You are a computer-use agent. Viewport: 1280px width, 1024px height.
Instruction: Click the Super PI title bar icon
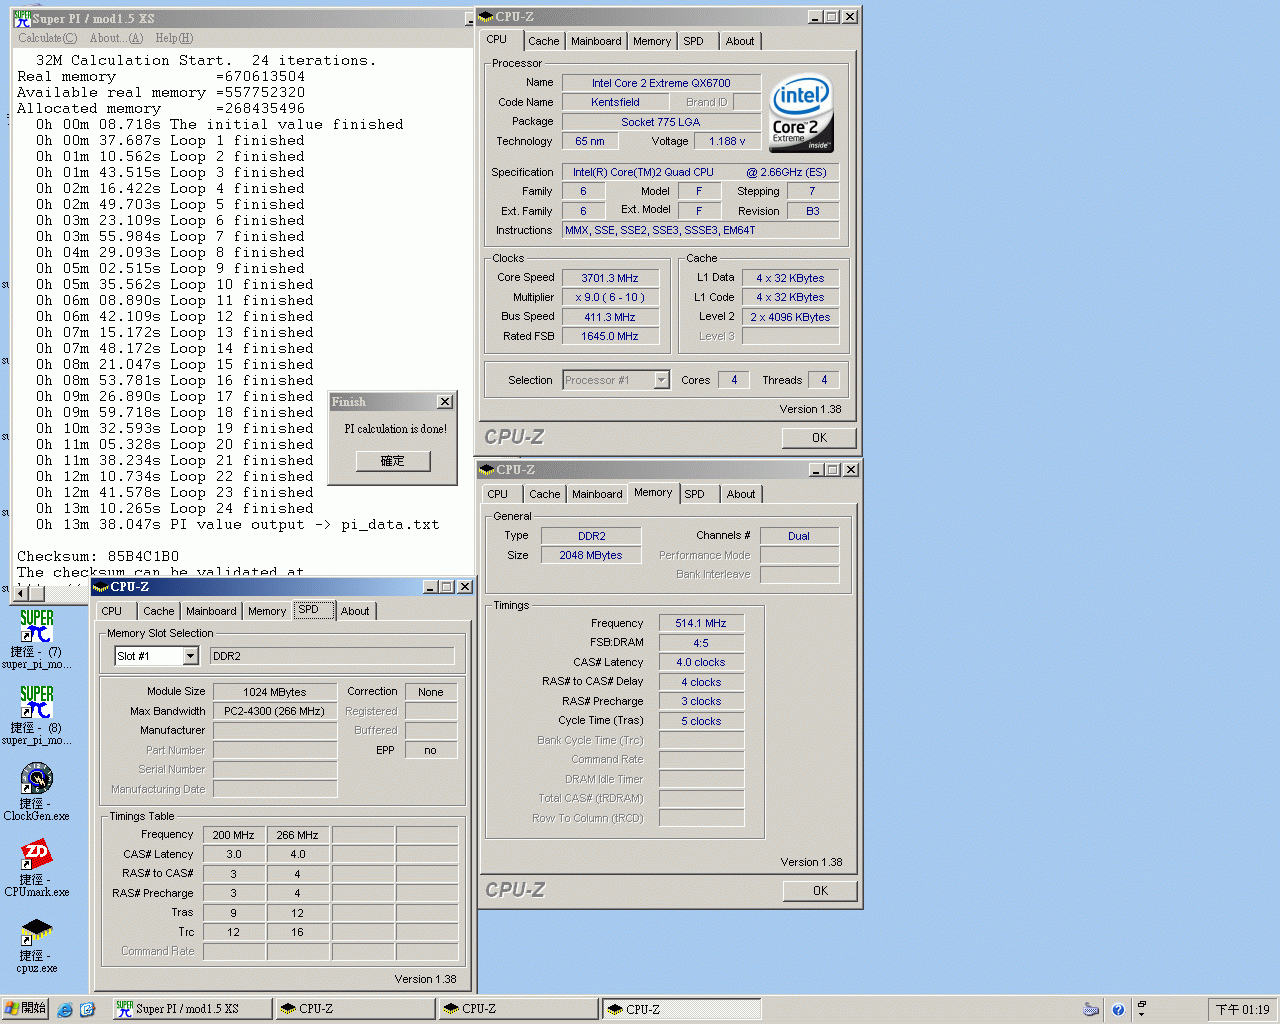point(22,18)
